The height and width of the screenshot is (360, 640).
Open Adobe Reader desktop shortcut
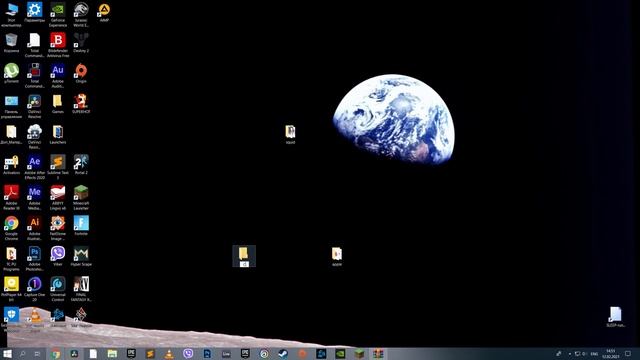pos(11,198)
